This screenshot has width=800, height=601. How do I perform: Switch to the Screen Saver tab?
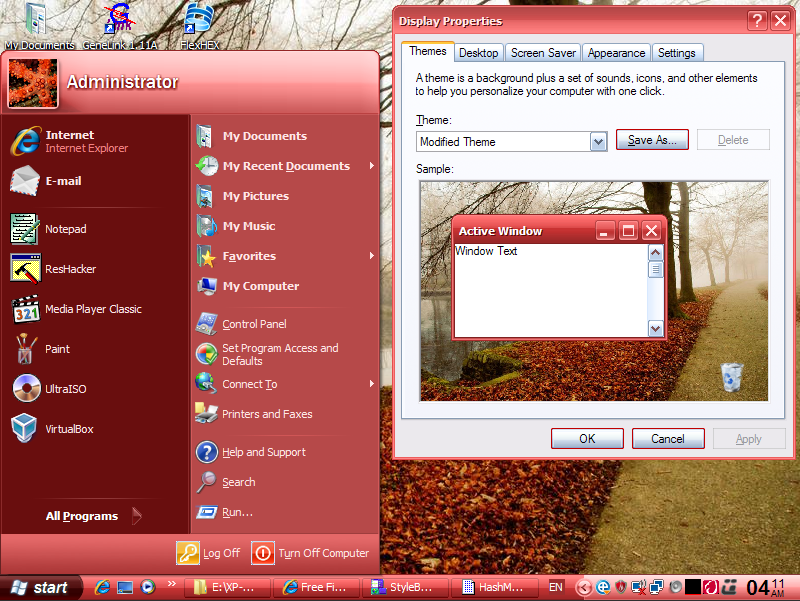543,53
